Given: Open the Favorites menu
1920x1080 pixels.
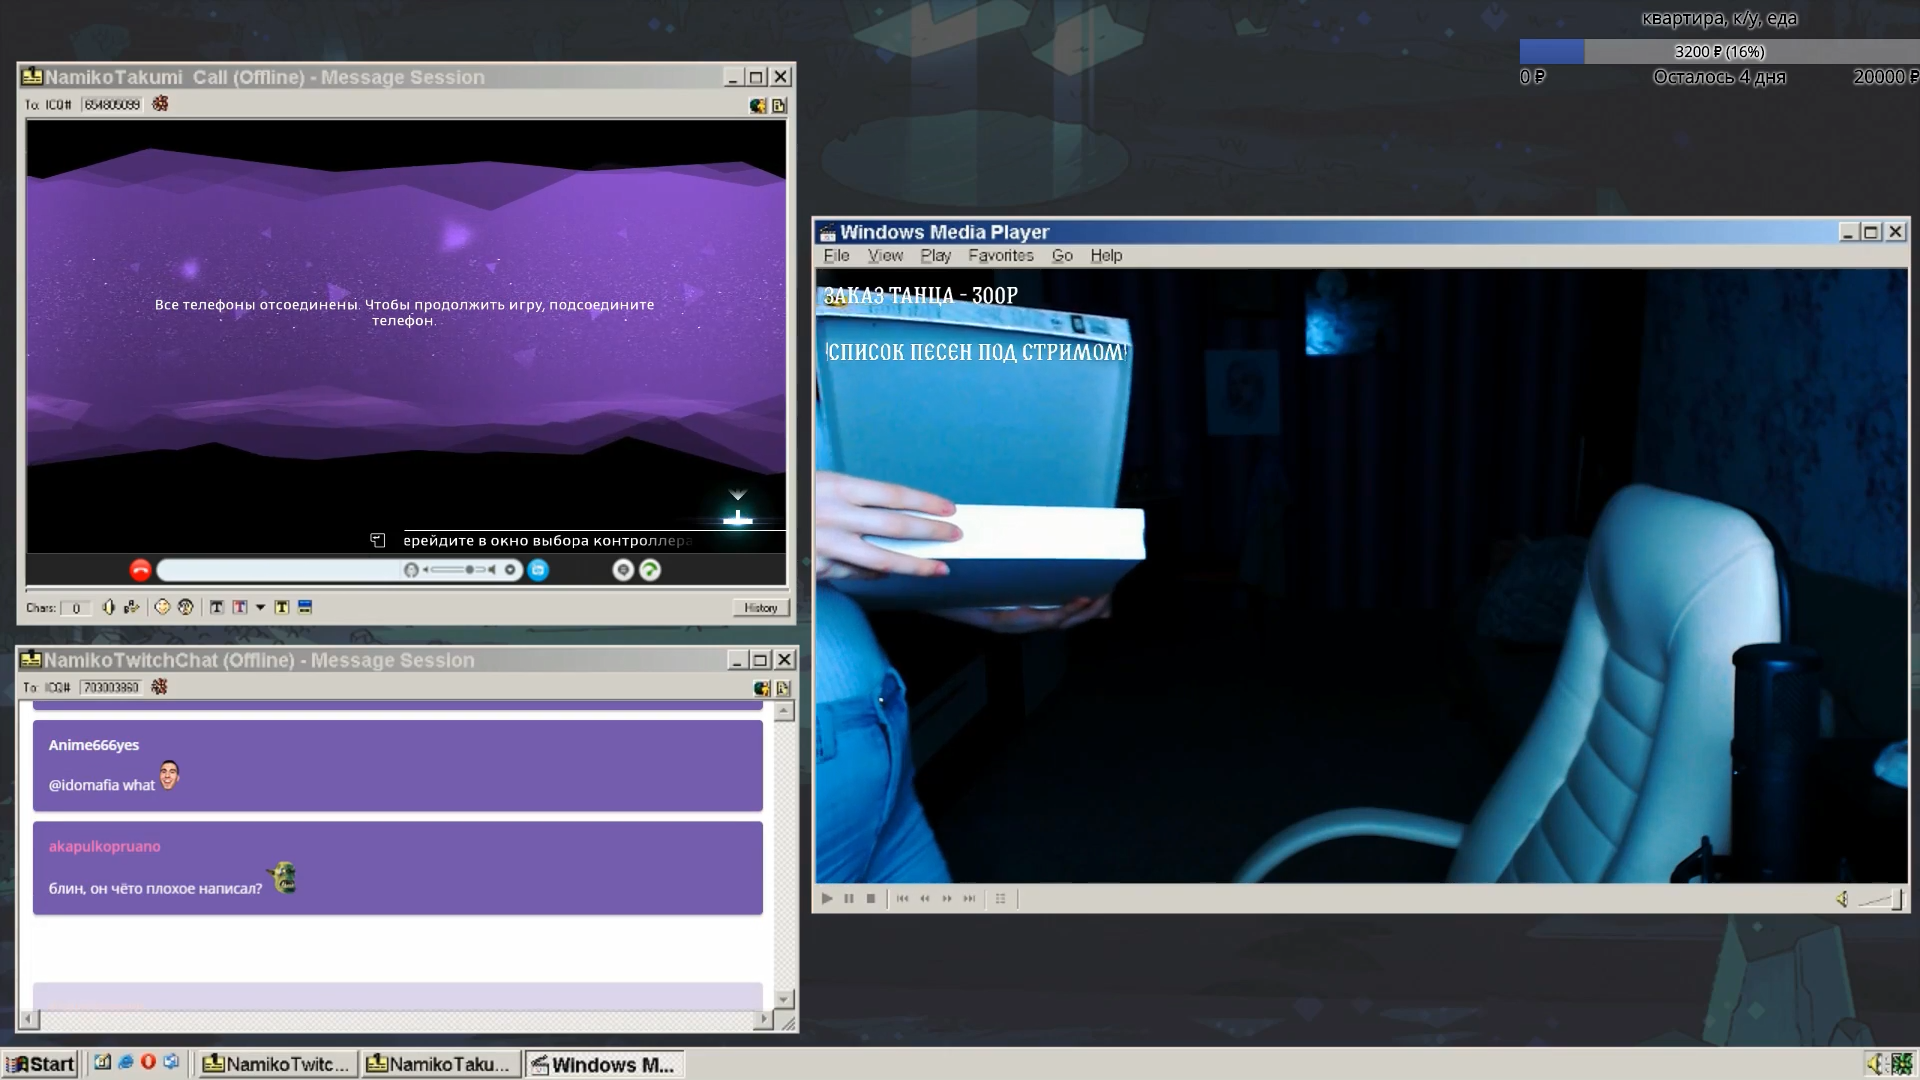Looking at the screenshot, I should pos(1000,256).
